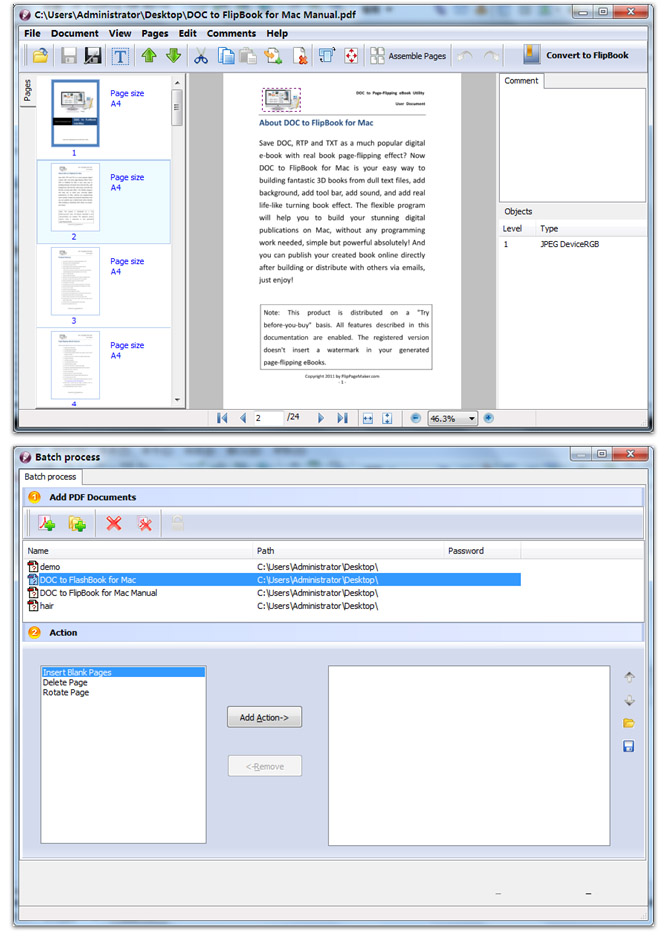Click the thumbnail panel scrollbar up arrow
This screenshot has width=670, height=939.
click(177, 83)
